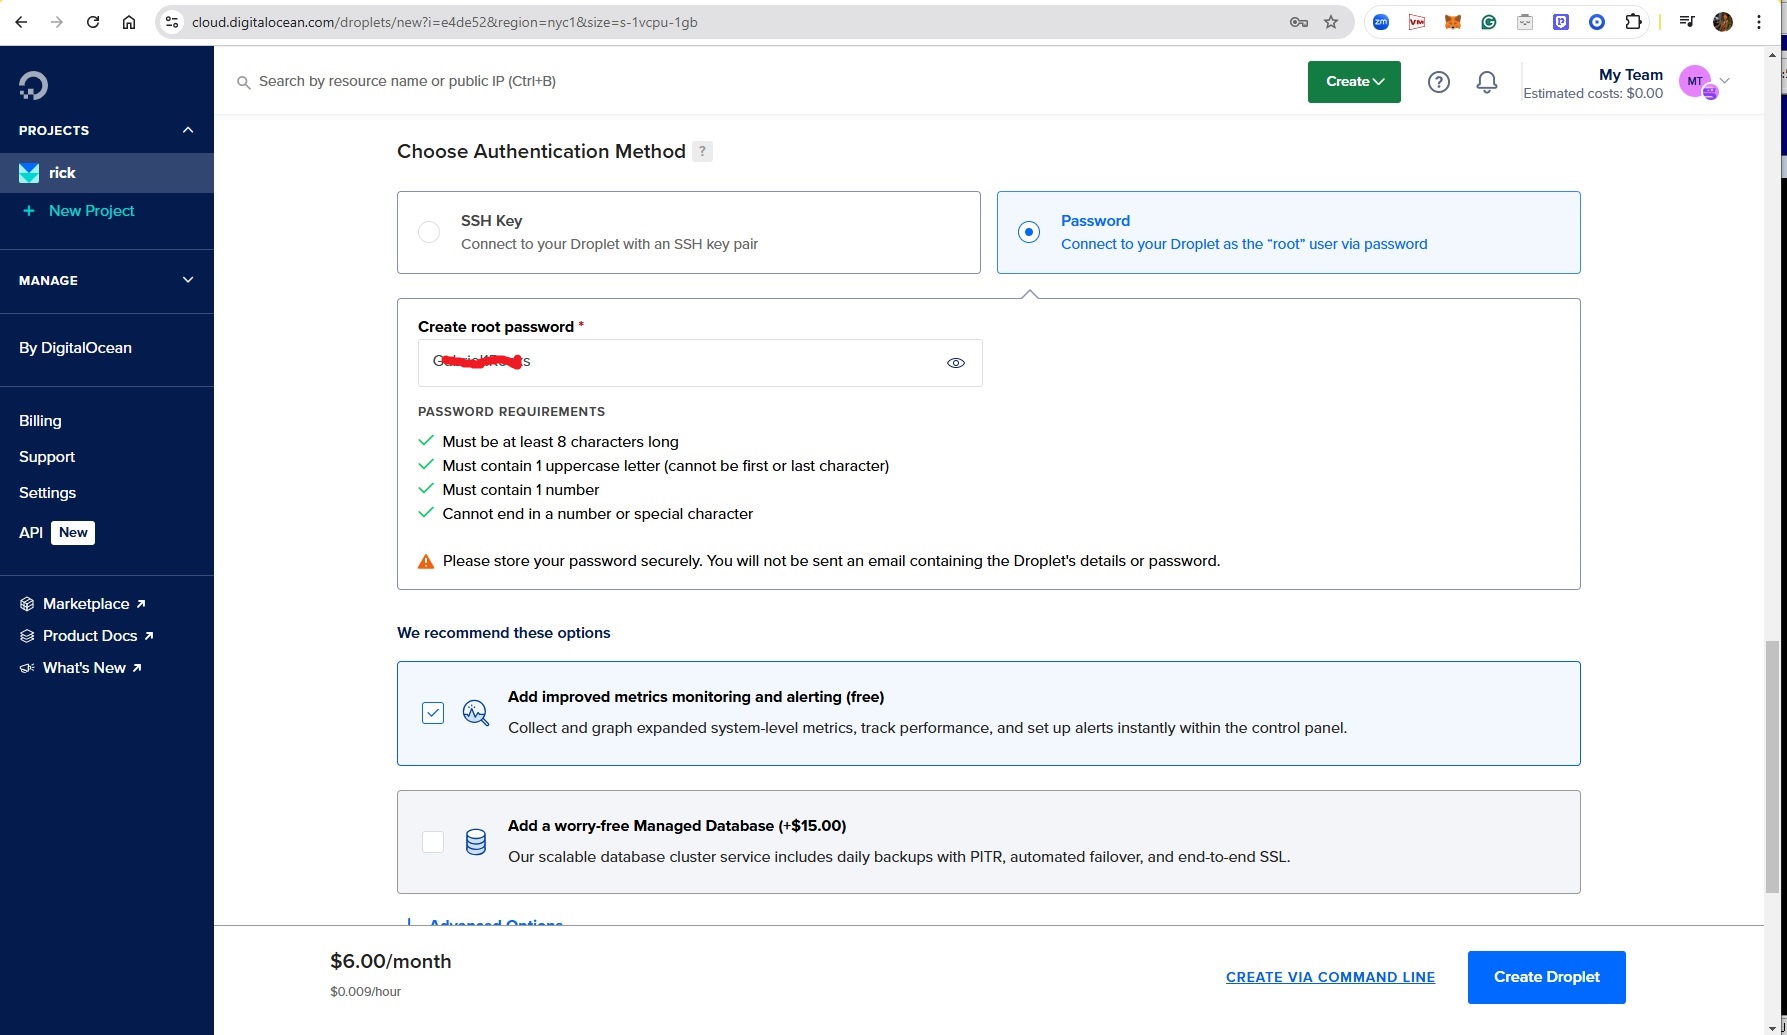
Task: Expand the team account chevron
Action: coord(1724,81)
